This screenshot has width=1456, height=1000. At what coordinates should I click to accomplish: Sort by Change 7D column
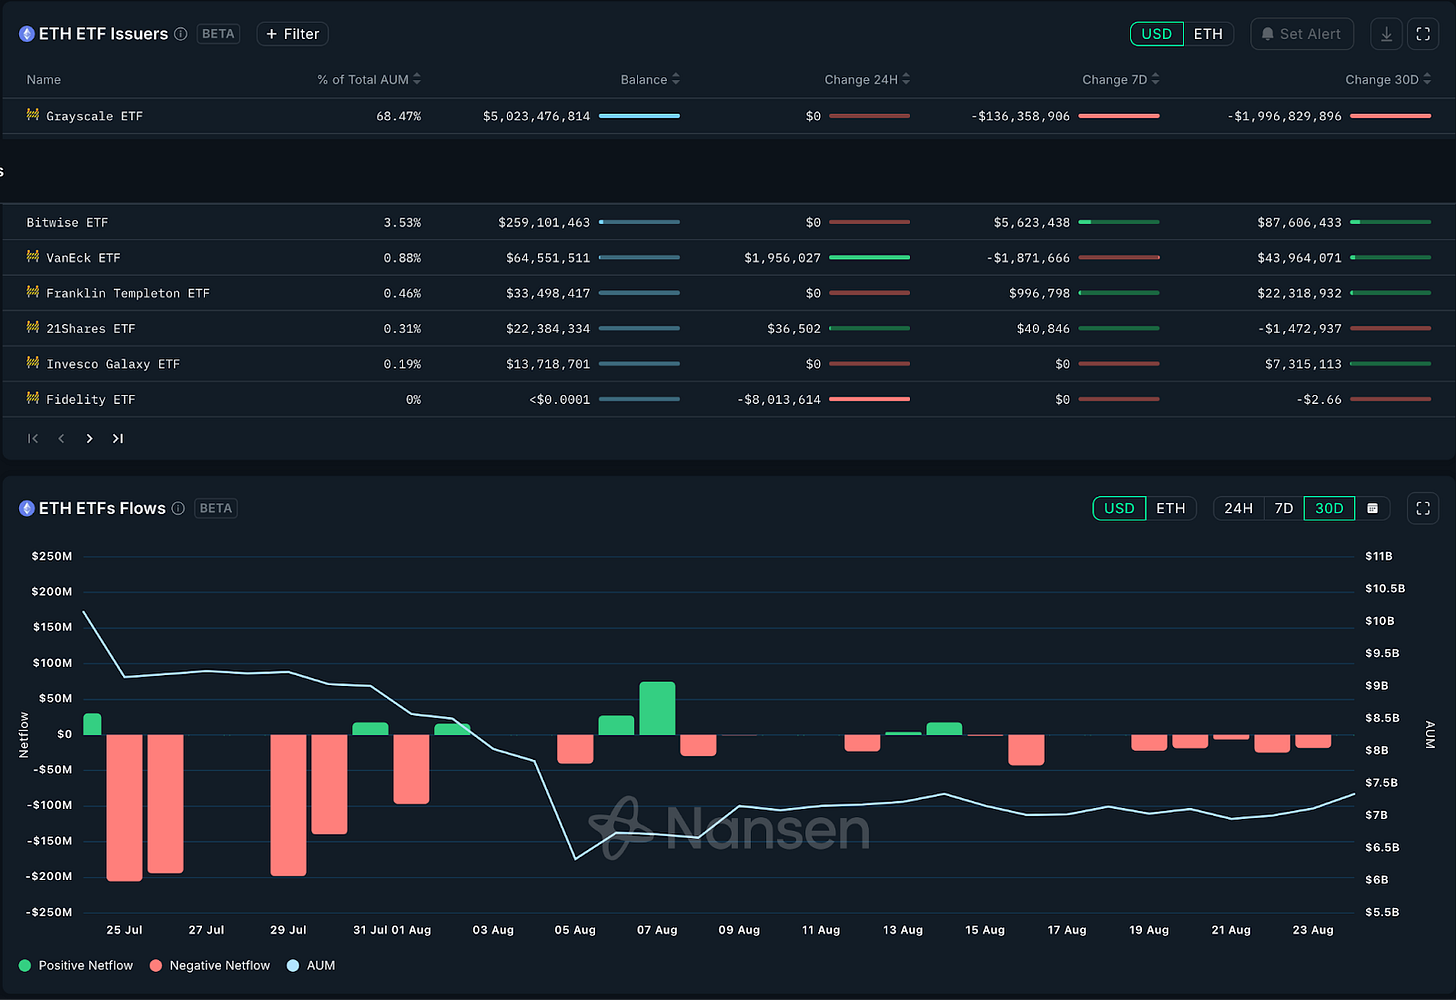point(1121,79)
